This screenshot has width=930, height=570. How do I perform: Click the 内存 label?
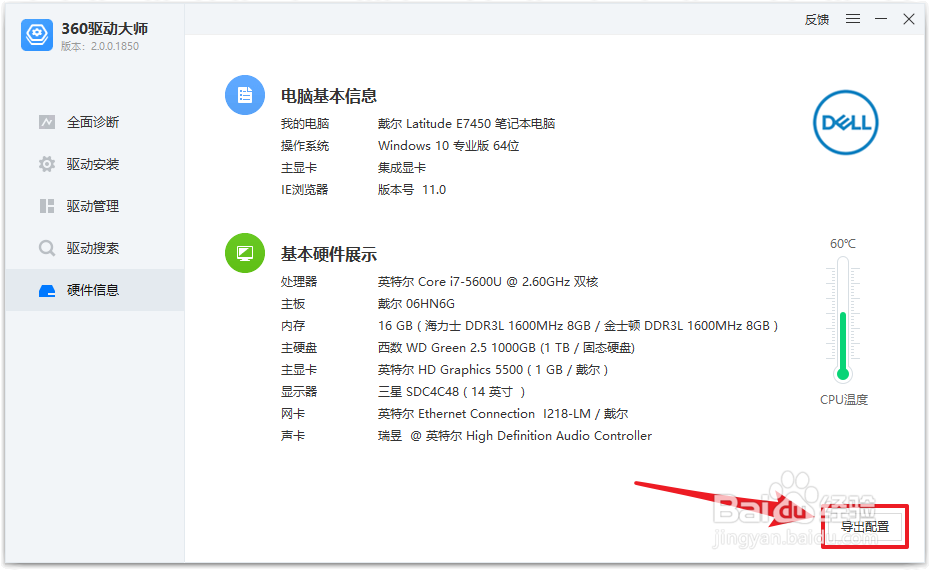tap(293, 326)
